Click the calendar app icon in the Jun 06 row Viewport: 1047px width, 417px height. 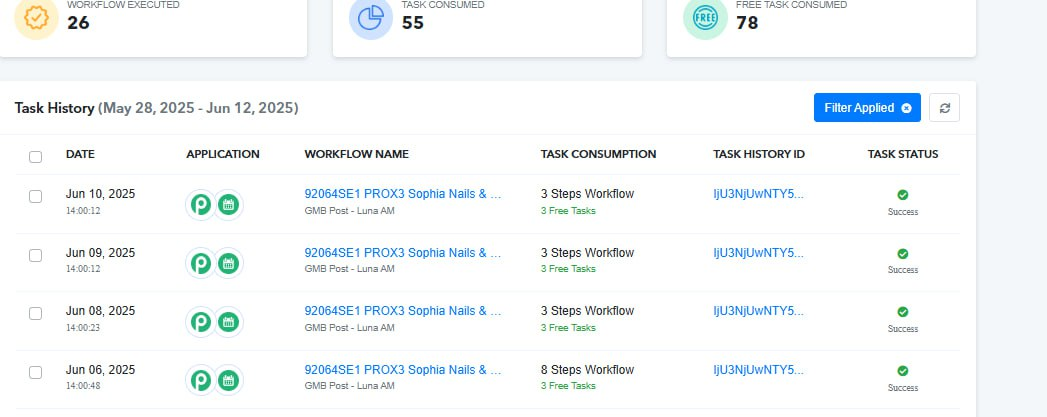(x=228, y=381)
